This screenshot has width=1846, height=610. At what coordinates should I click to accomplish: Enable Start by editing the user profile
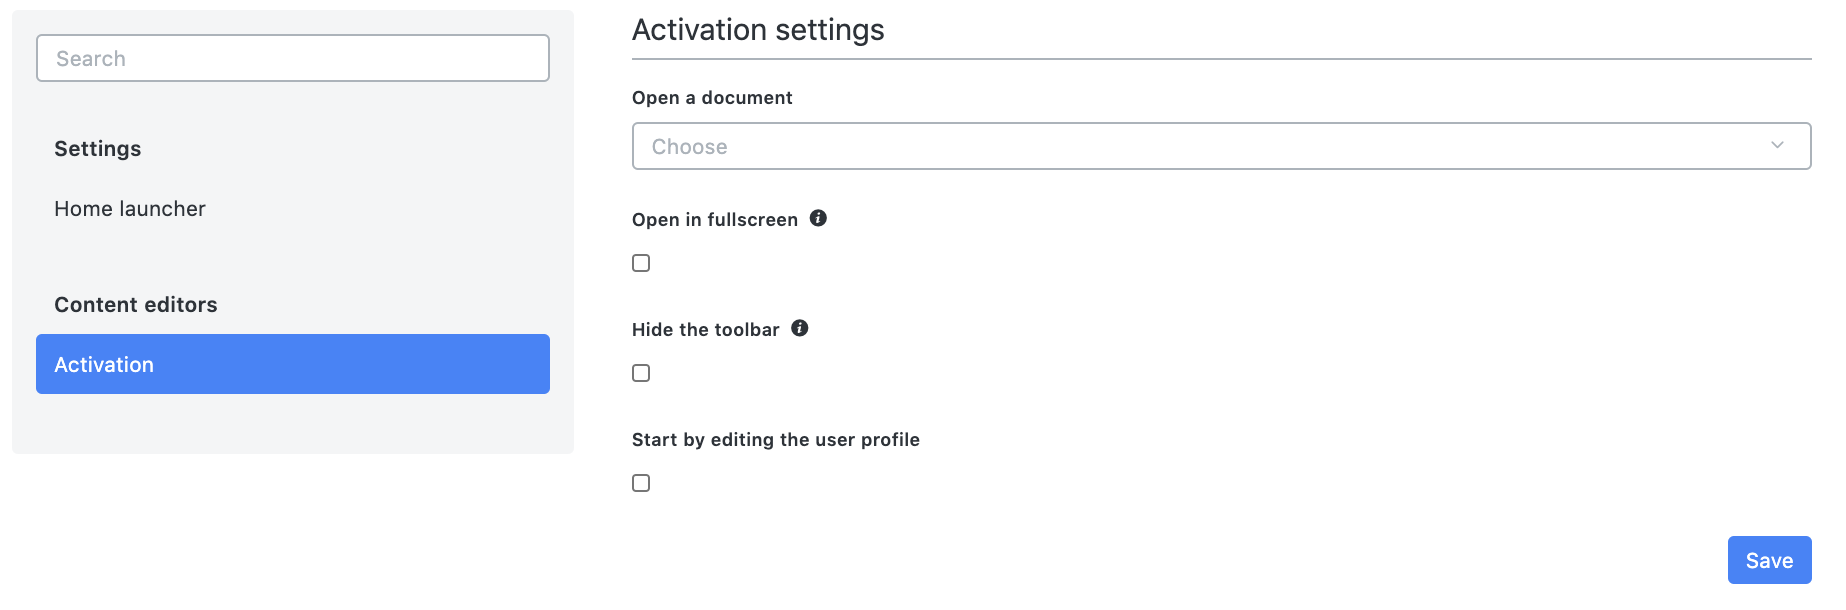(641, 482)
